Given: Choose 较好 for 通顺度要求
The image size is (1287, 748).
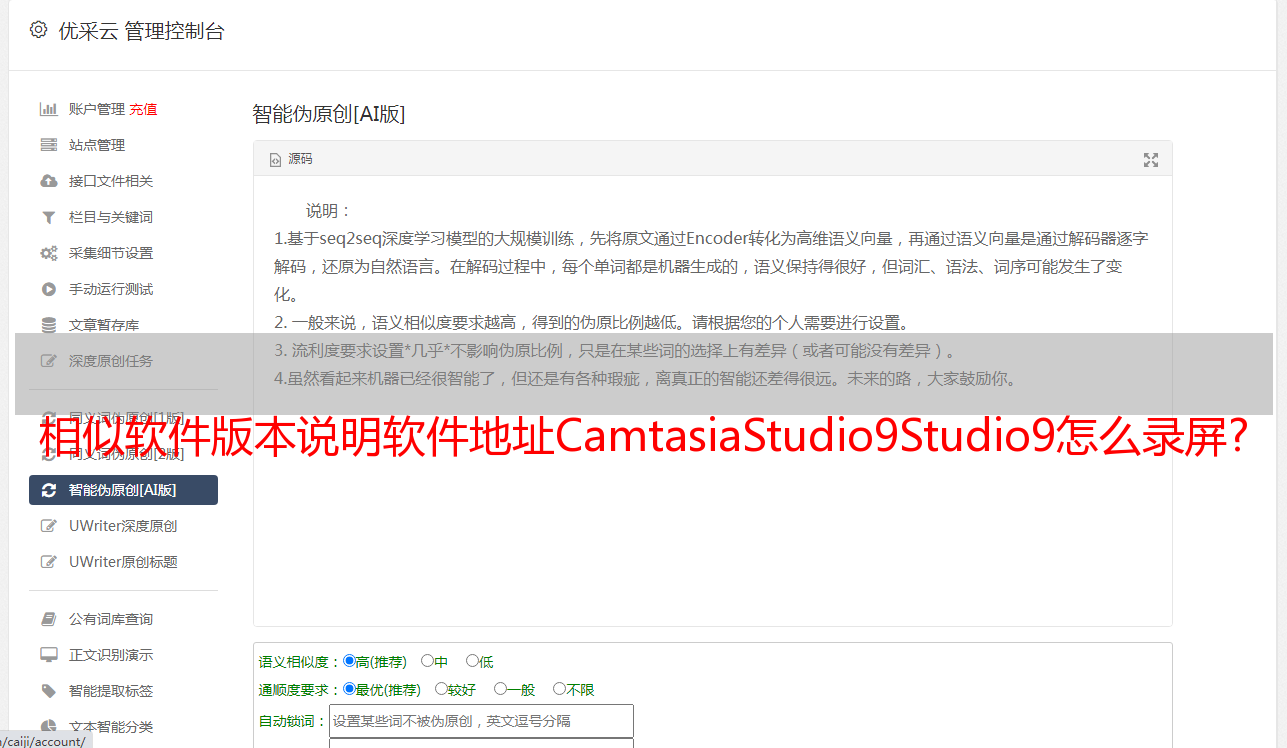Looking at the screenshot, I should click(441, 689).
